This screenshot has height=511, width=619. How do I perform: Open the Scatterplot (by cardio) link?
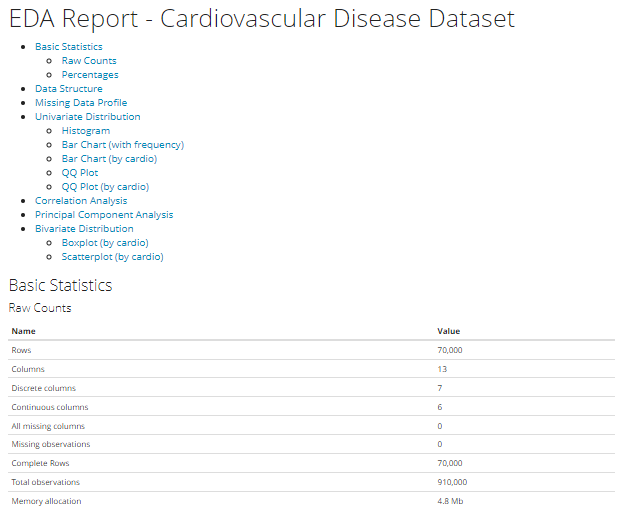[x=112, y=257]
